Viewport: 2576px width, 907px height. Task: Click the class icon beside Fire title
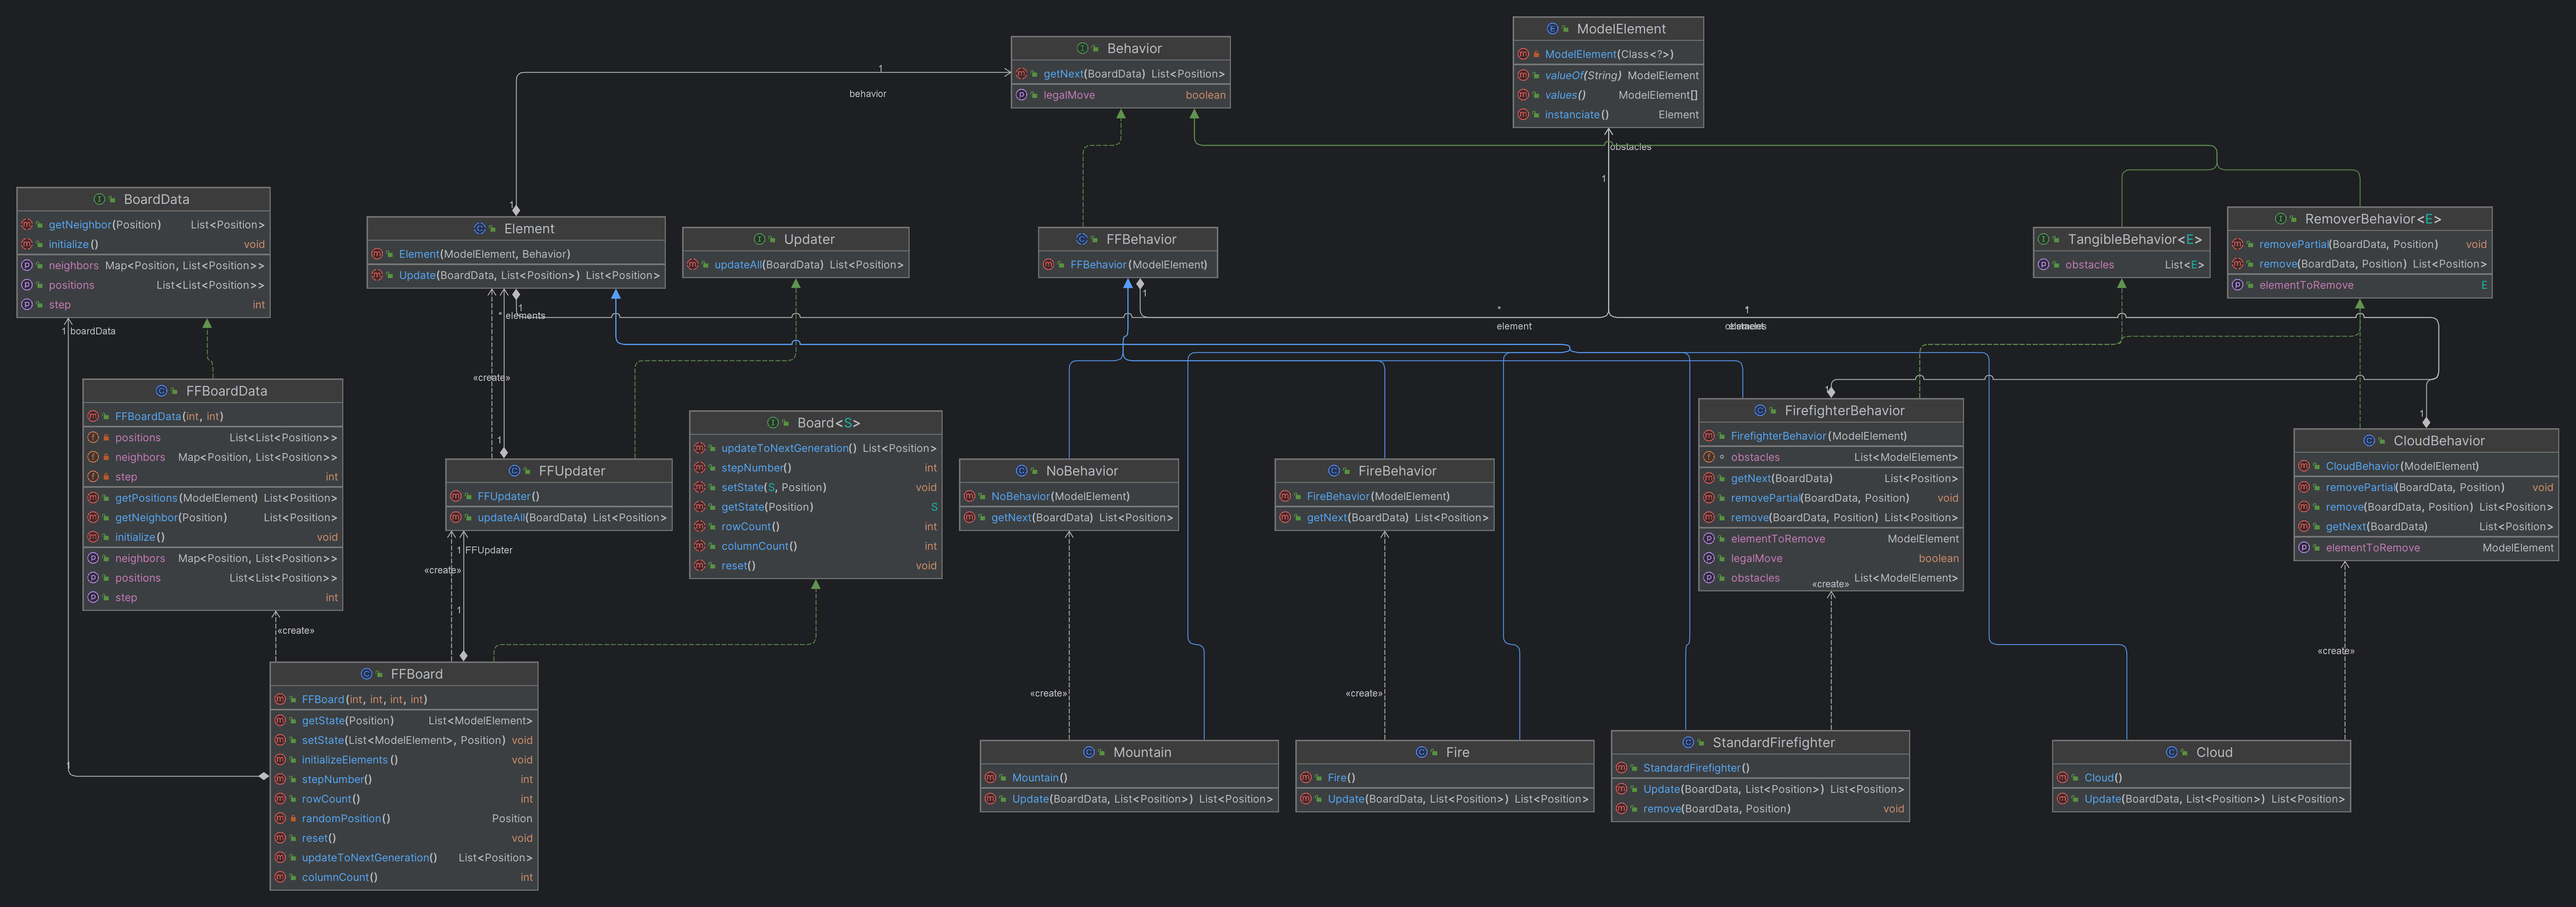1421,752
